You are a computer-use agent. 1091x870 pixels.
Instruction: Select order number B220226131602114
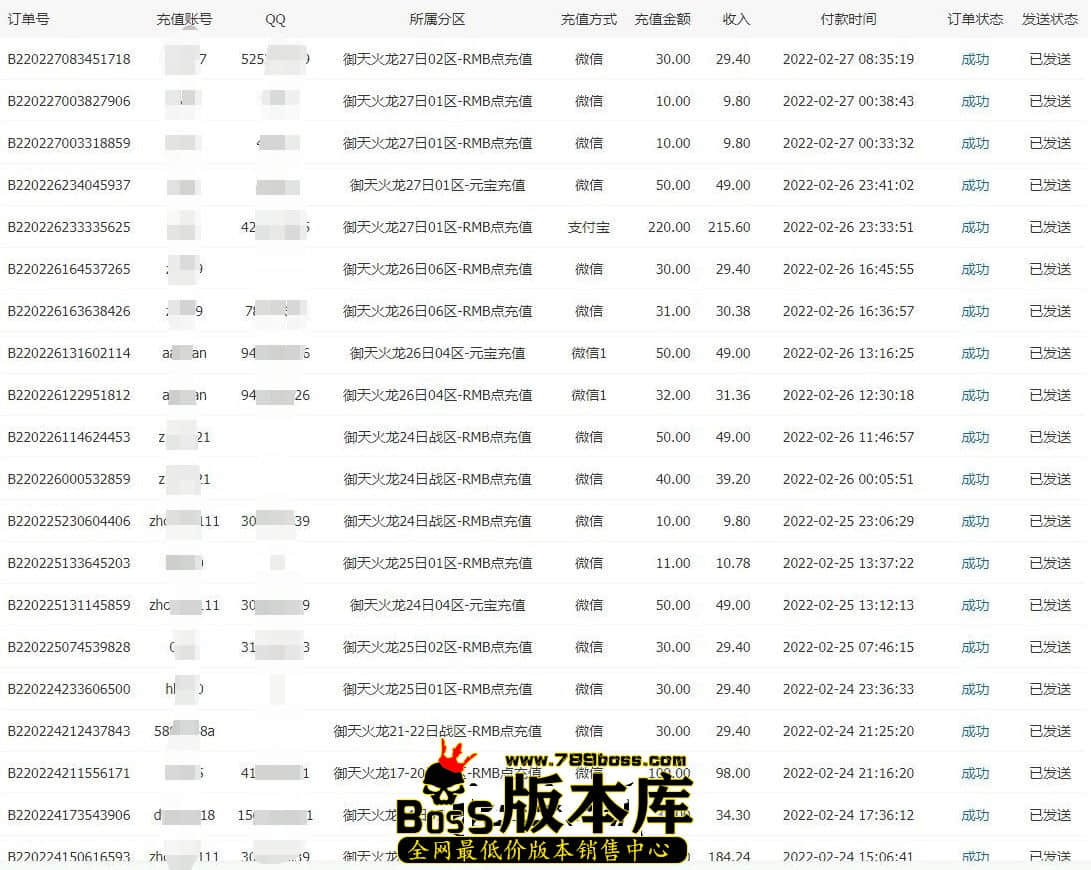69,353
